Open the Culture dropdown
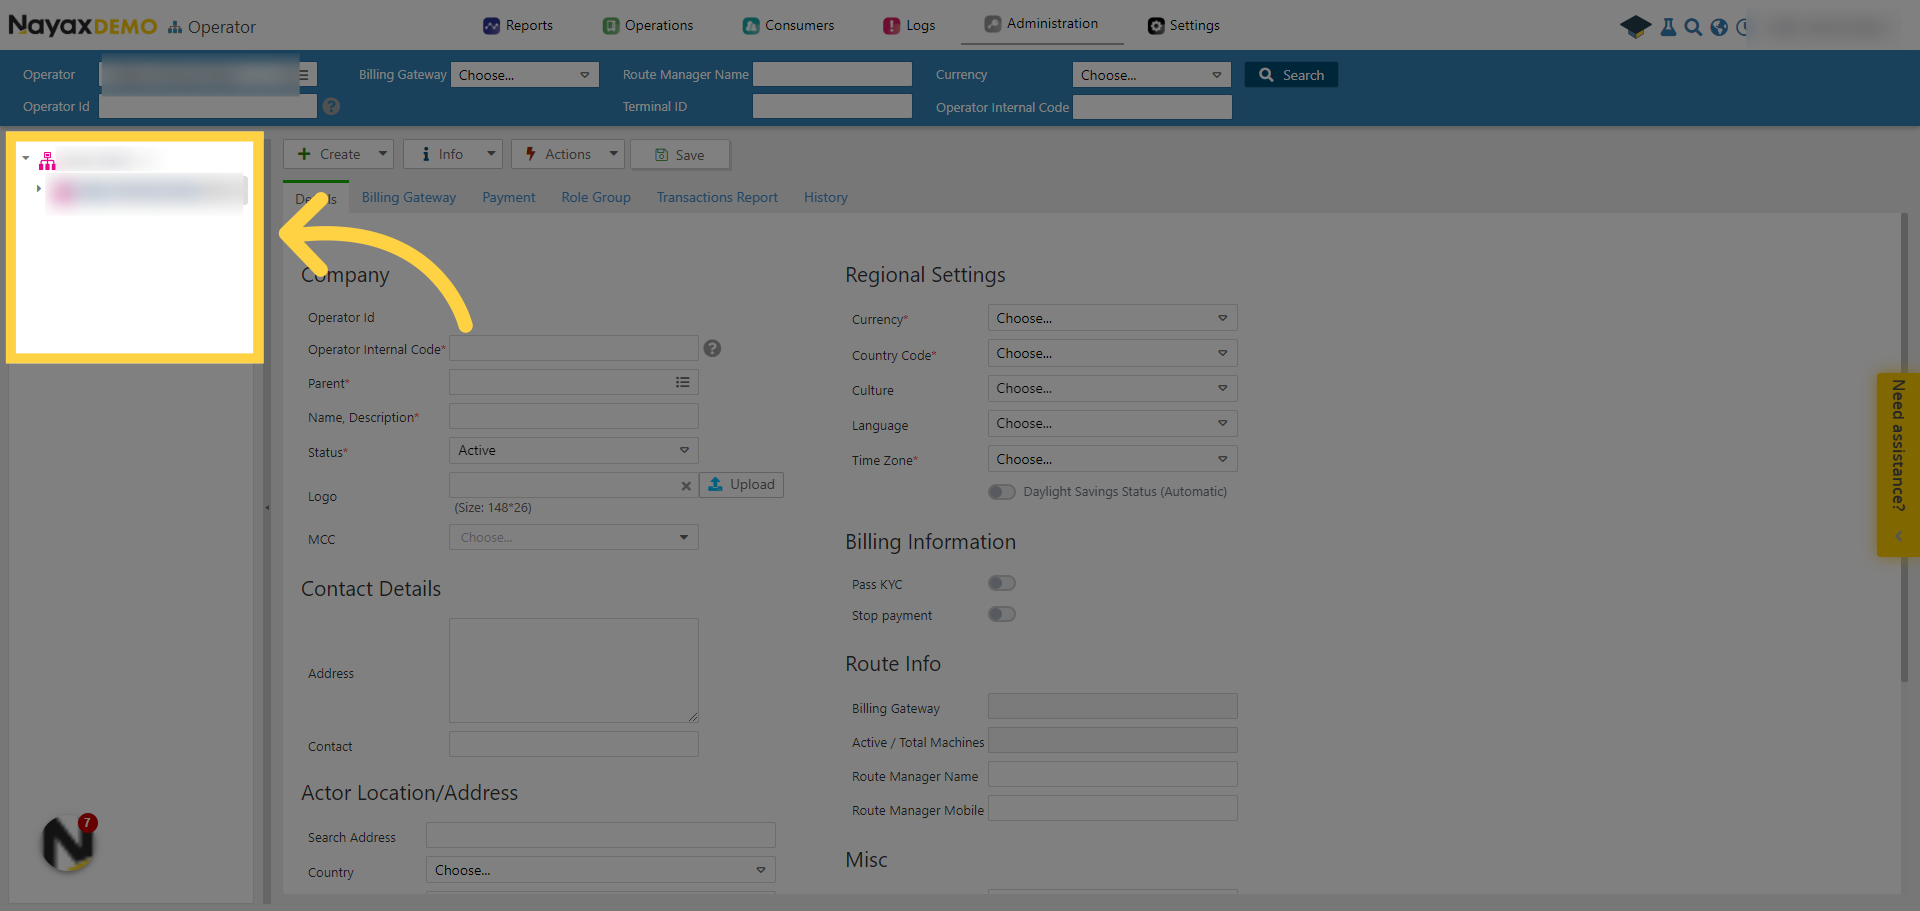This screenshot has height=911, width=1920. click(1113, 389)
